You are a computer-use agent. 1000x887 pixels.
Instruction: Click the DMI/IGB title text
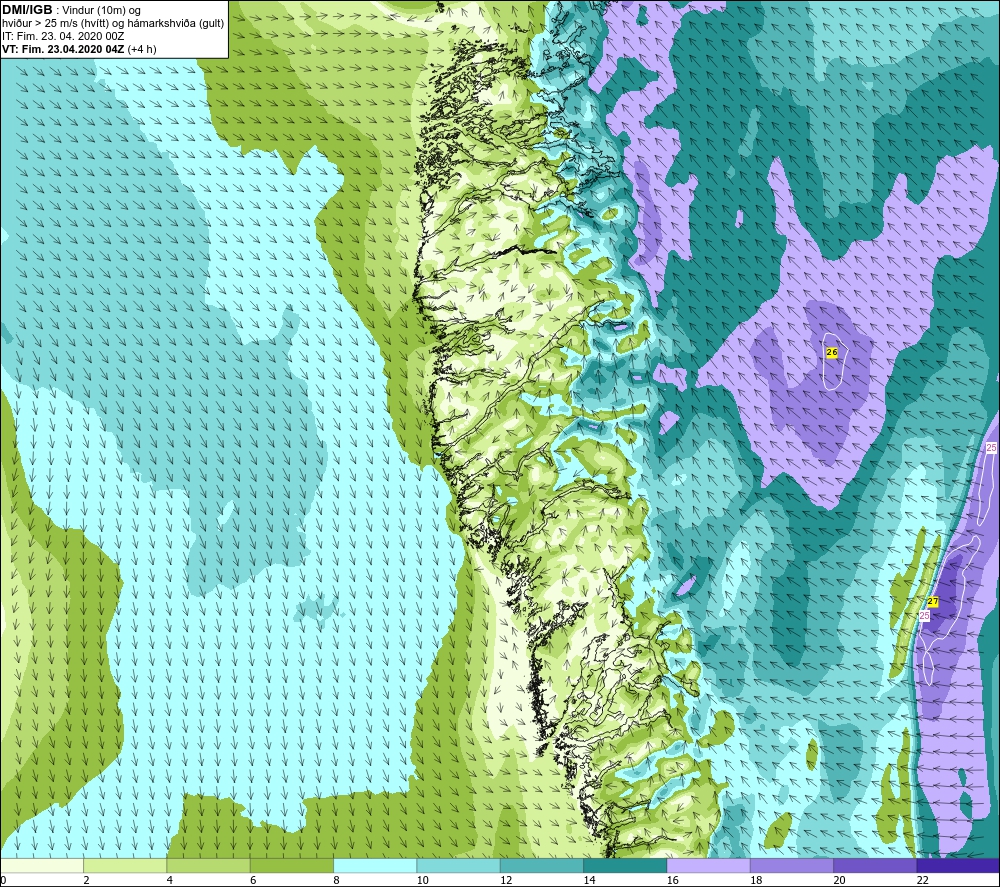point(27,10)
